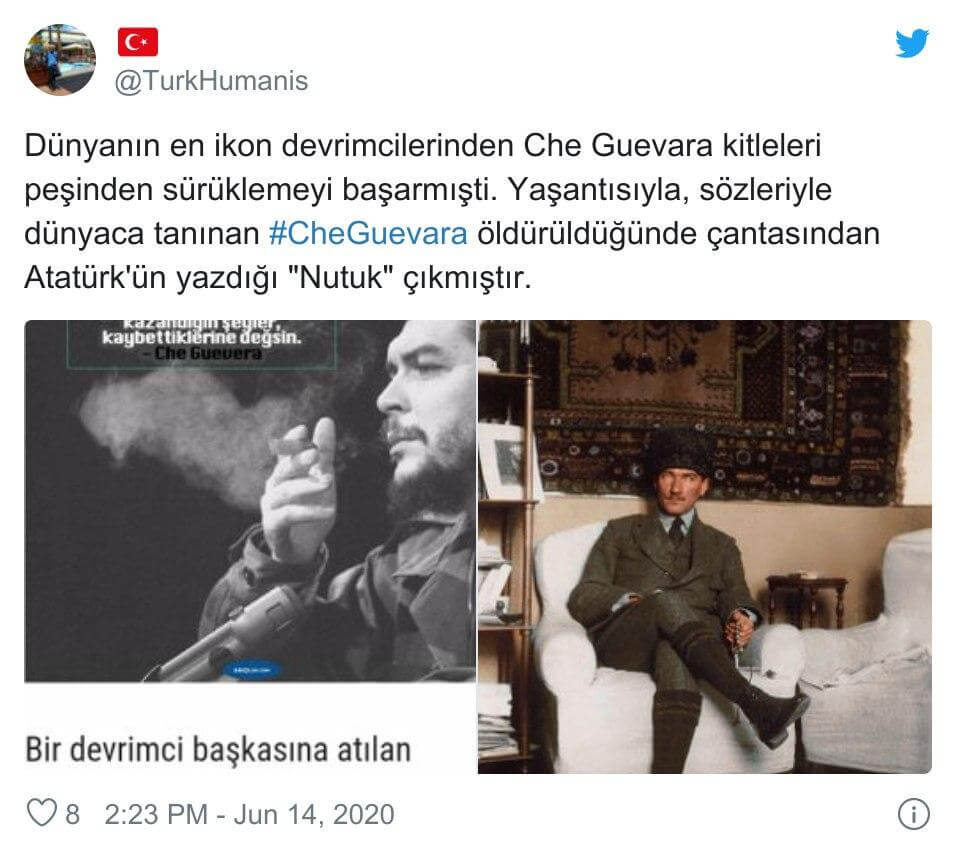Screen dimensions: 956x854
Task: Click the "kaybettiklerine değsin" quote overlay
Action: pyautogui.click(x=202, y=337)
